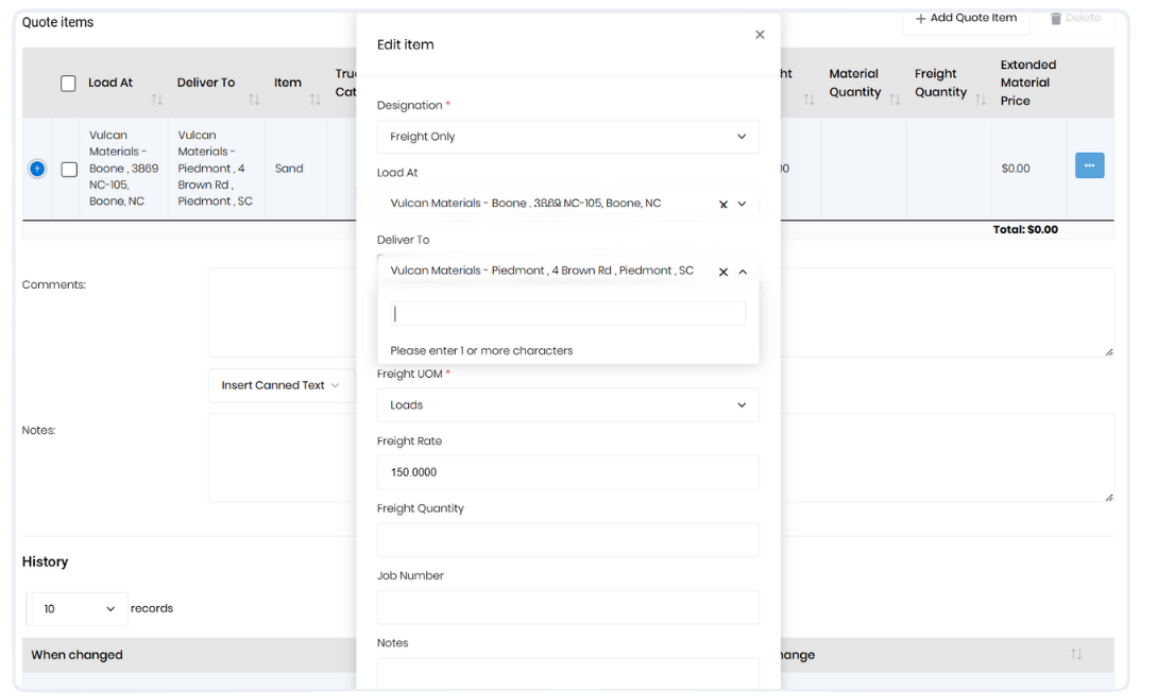Click the Total: $0.00 text
The height and width of the screenshot is (700, 1150).
pos(1025,230)
